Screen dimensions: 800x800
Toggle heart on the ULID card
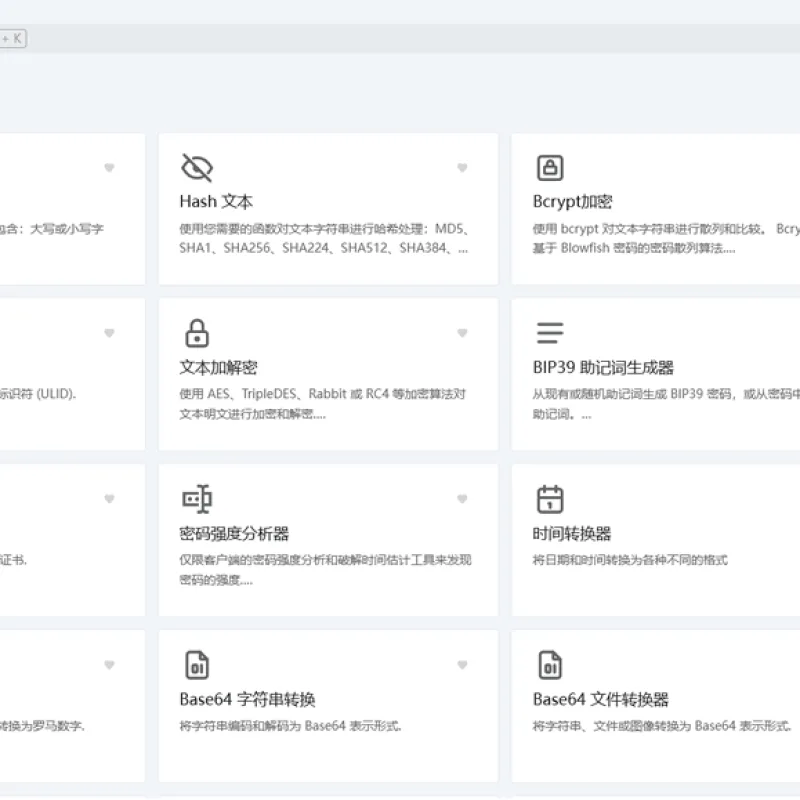(109, 333)
